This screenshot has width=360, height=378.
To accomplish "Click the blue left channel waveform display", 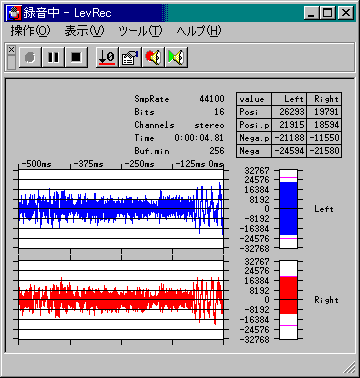I will point(121,209).
